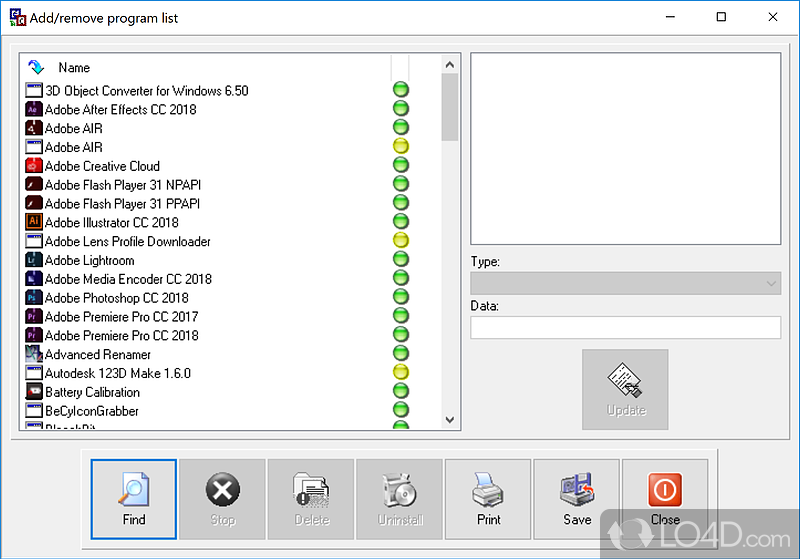Click the BeCyIconGrabber window icon
Screen dimensions: 800x559
coord(34,411)
